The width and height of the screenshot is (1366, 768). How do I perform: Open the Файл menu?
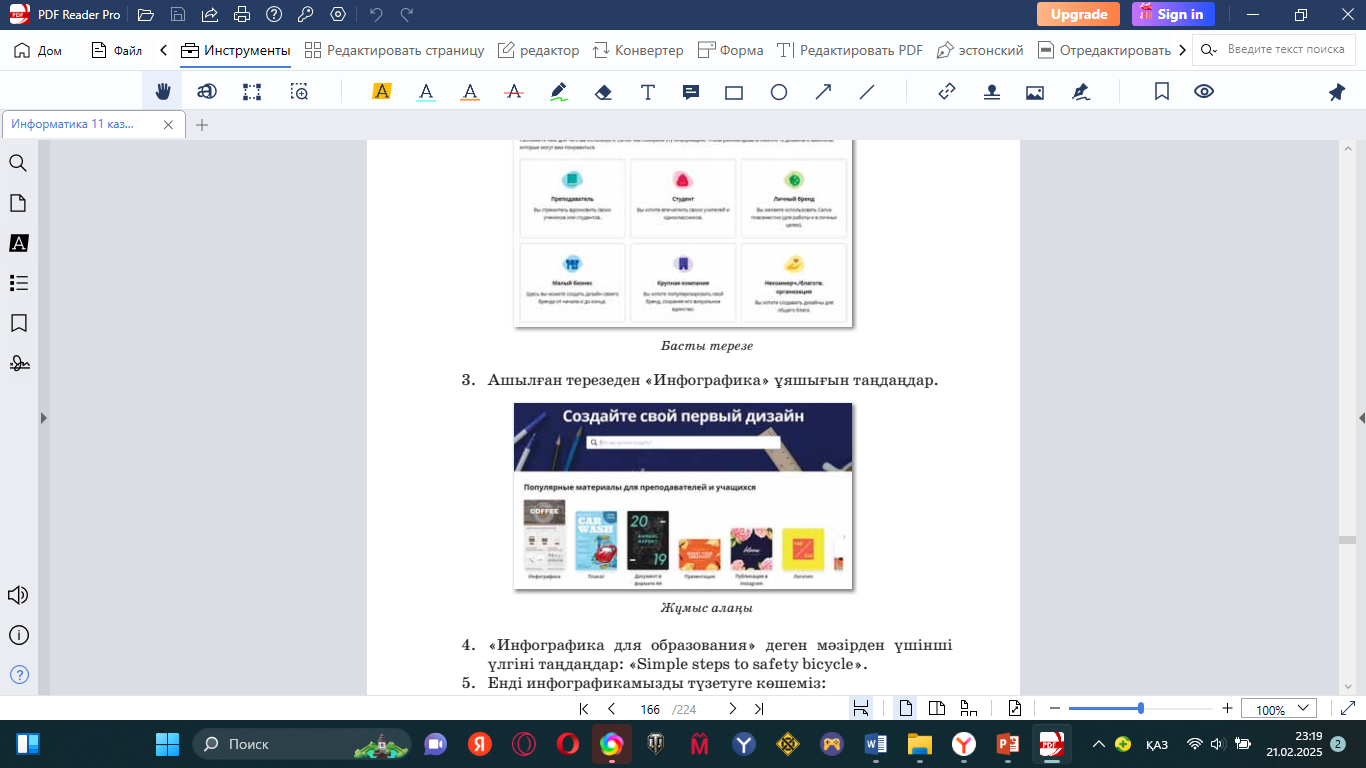tap(117, 50)
